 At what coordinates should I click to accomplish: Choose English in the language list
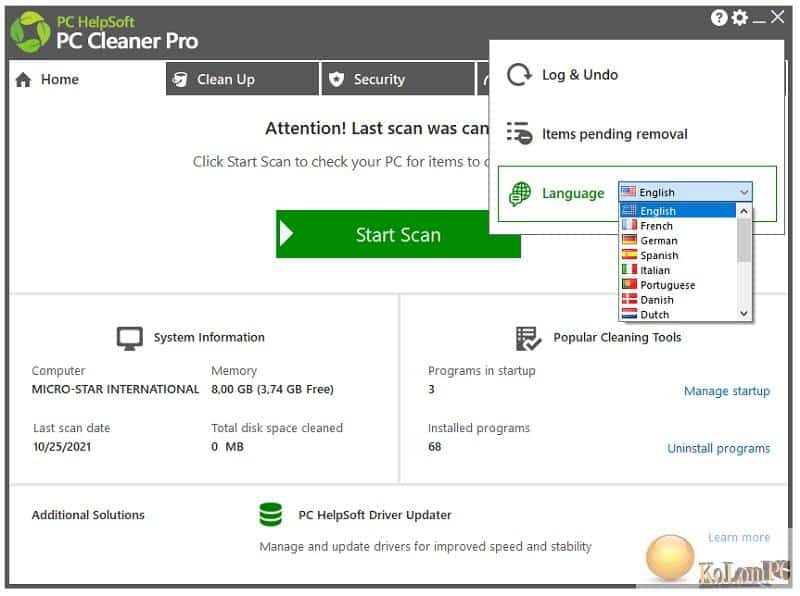tap(678, 211)
